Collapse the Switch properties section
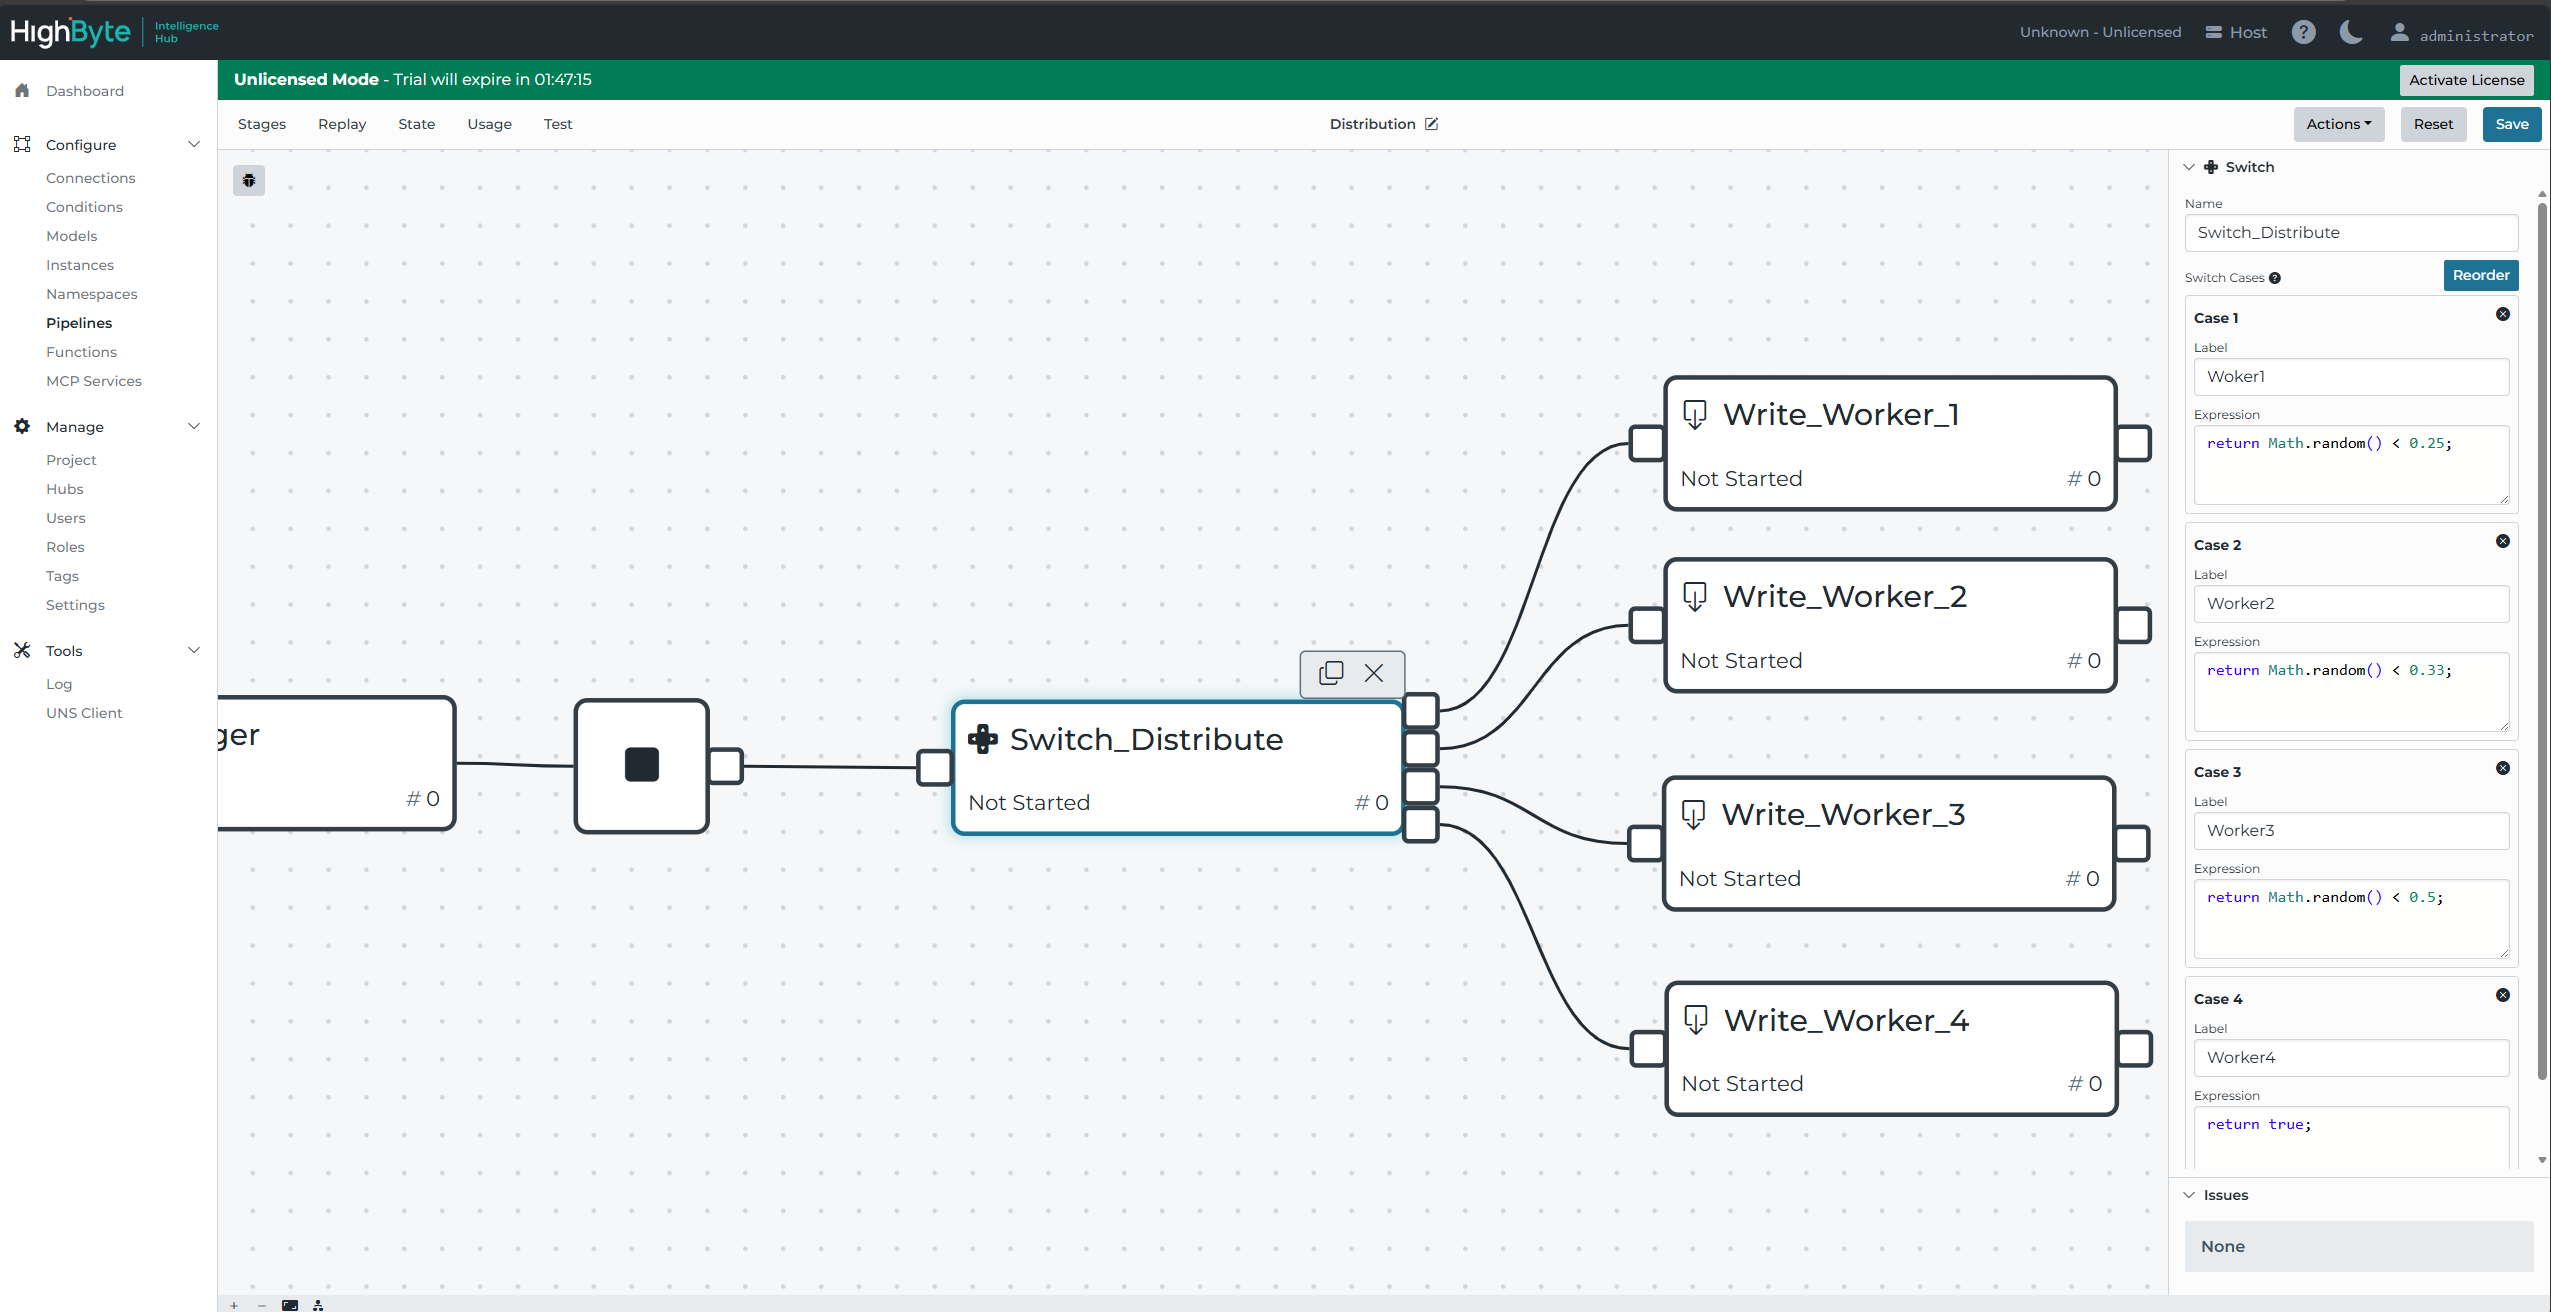This screenshot has height=1312, width=2551. click(2189, 167)
